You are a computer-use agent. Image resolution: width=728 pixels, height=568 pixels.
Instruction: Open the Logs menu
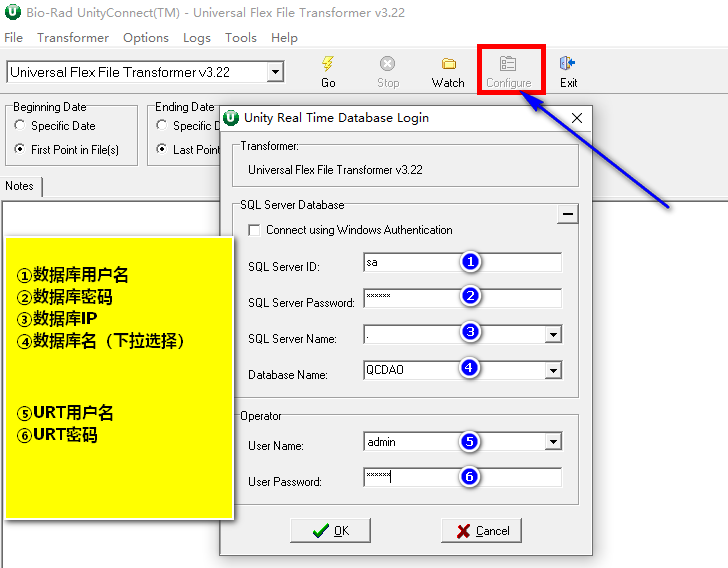tap(197, 38)
